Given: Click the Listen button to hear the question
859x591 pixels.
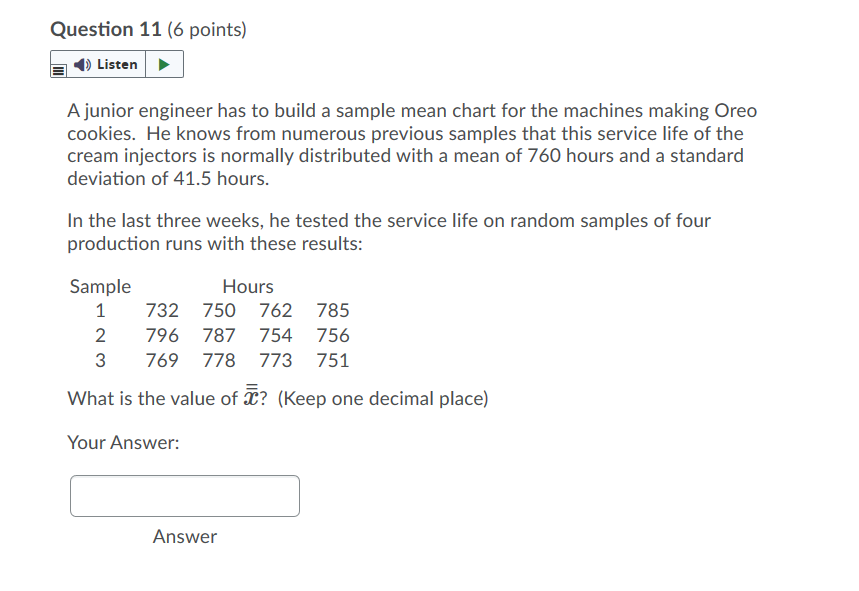Looking at the screenshot, I should (x=100, y=63).
